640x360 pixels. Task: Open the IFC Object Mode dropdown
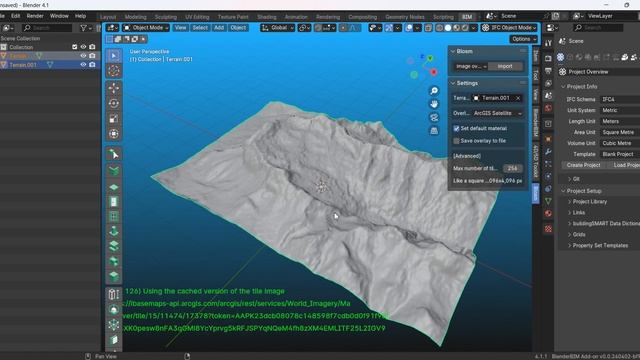click(x=509, y=28)
